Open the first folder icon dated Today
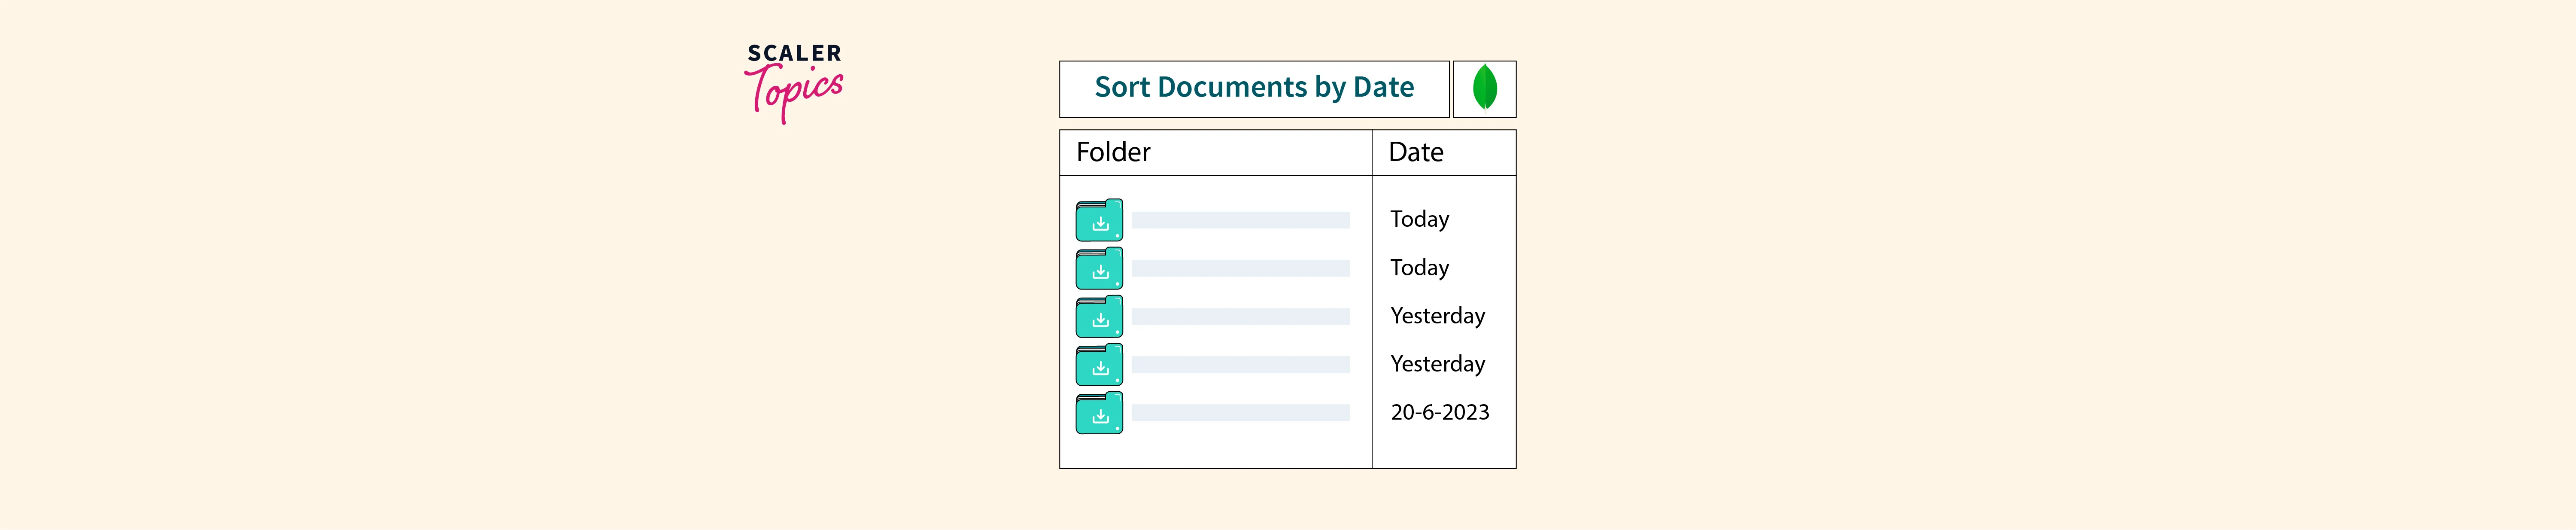The width and height of the screenshot is (2576, 530). pos(1099,221)
